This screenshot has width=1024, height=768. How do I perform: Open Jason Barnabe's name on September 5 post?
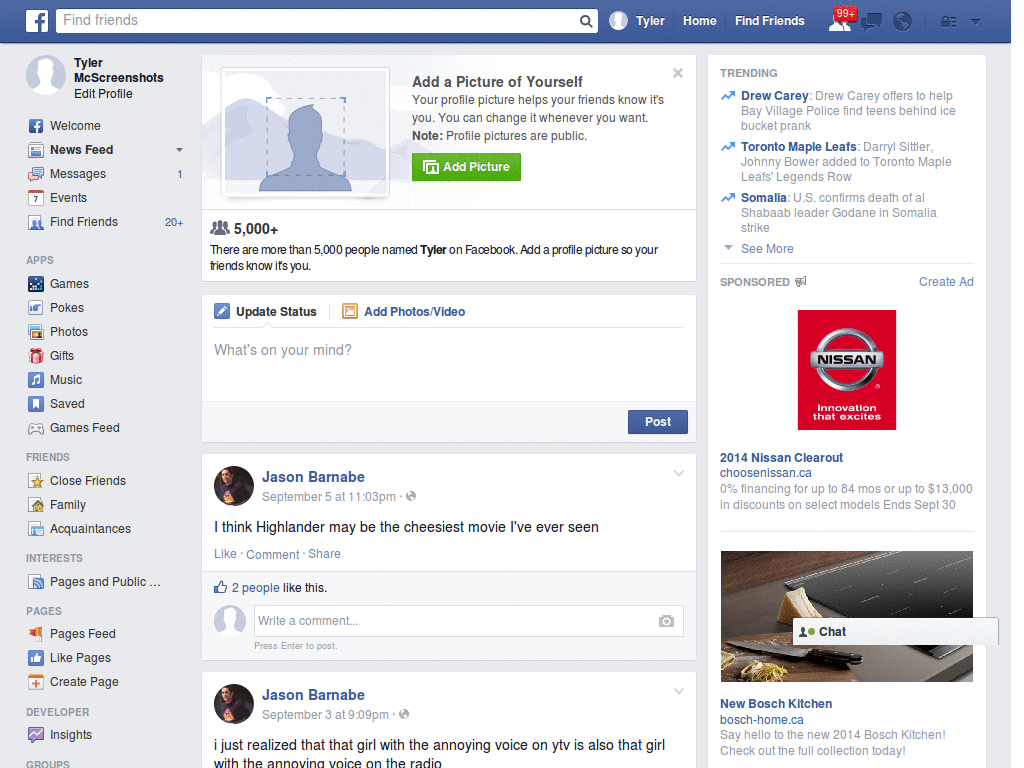pyautogui.click(x=313, y=477)
